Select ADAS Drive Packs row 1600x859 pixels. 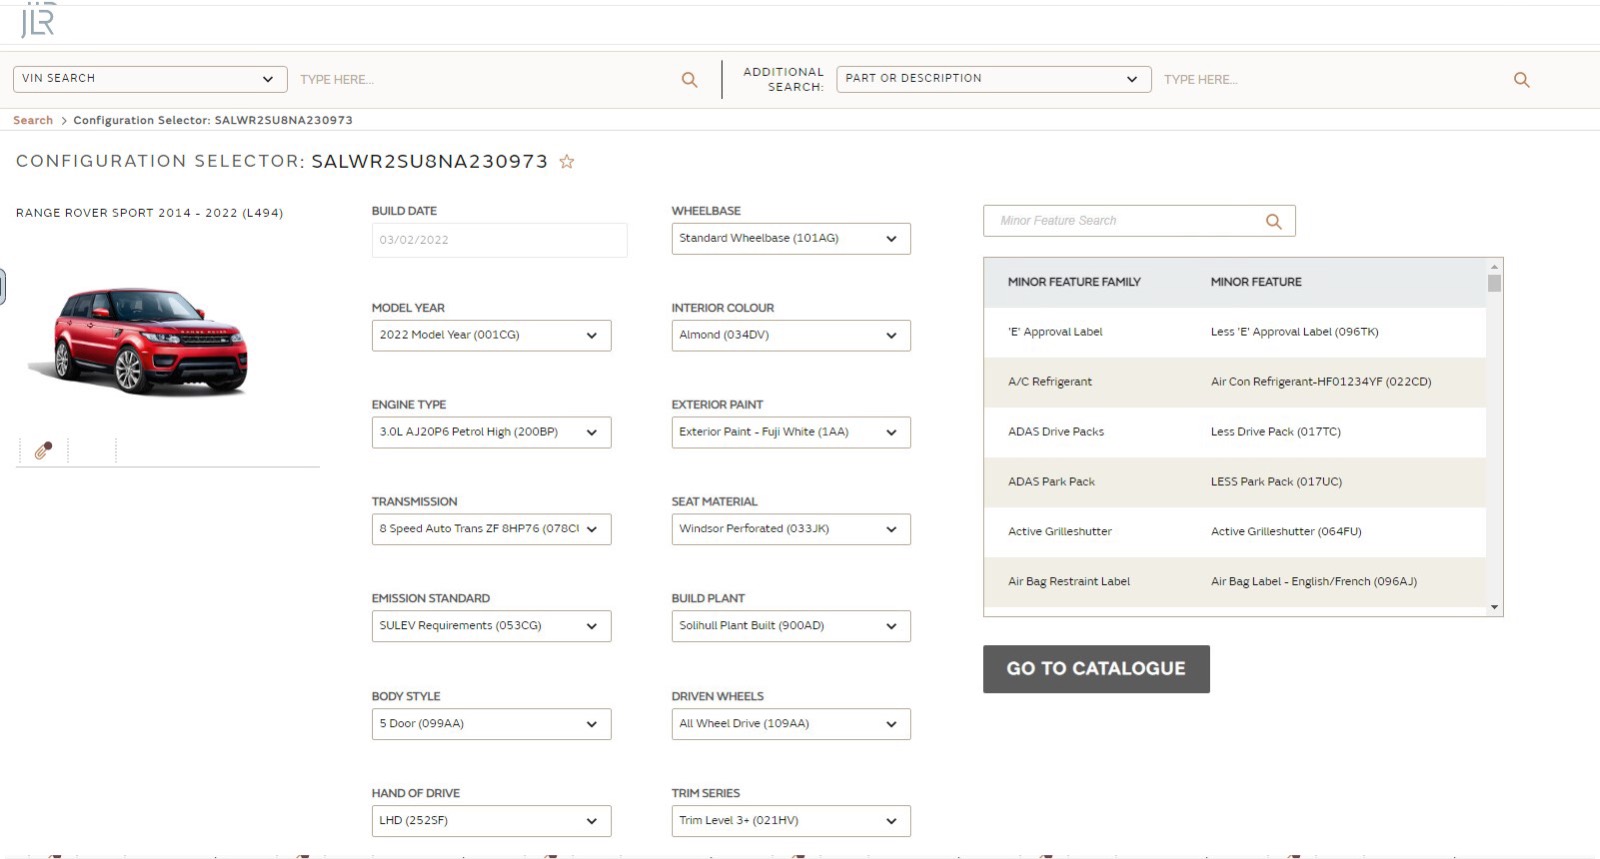point(1235,432)
